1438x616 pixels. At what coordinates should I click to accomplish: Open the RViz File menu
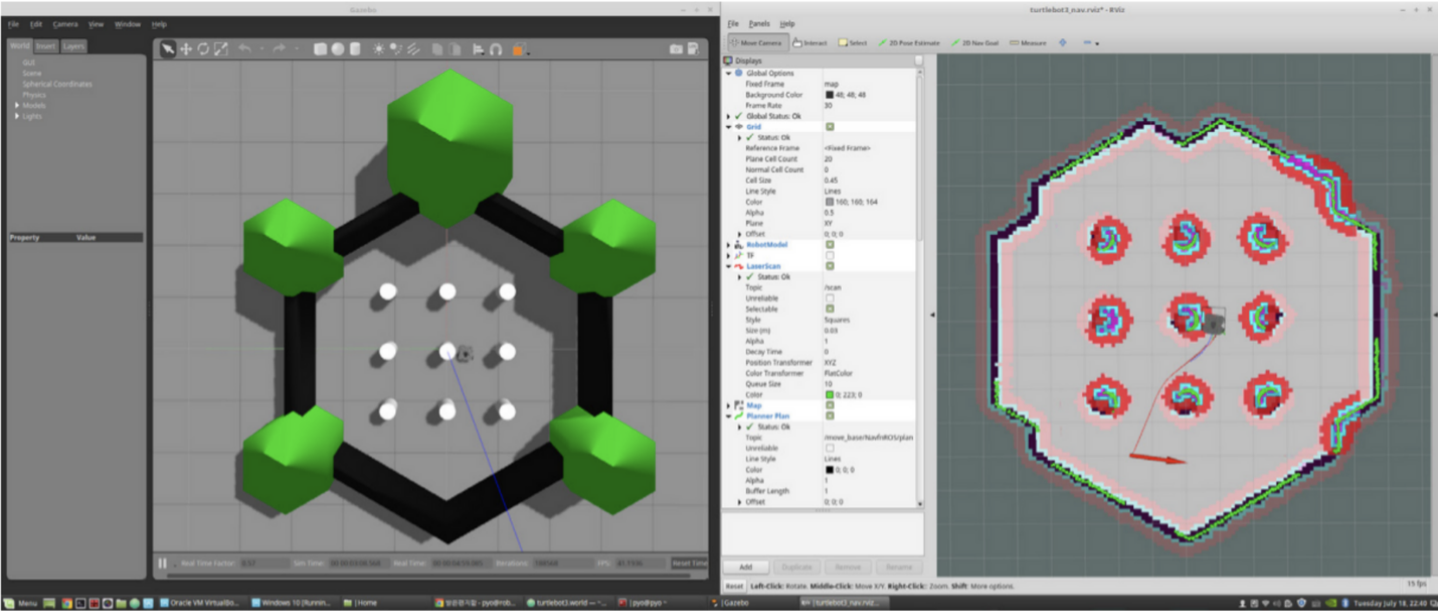(733, 23)
